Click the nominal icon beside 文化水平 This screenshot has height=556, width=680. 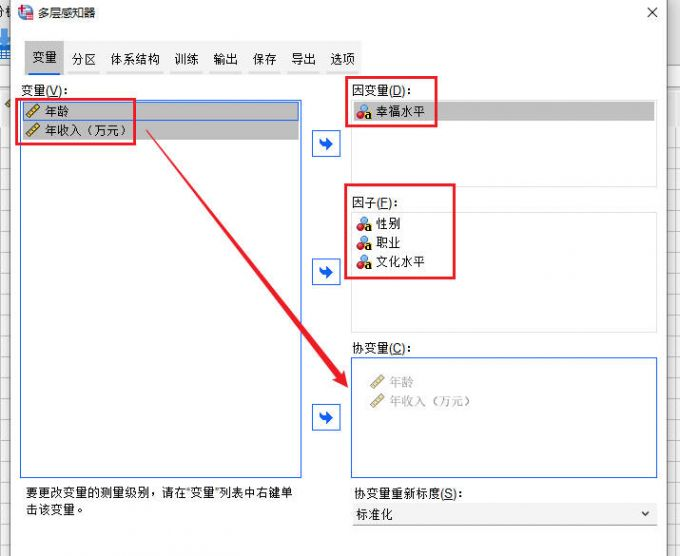click(364, 262)
